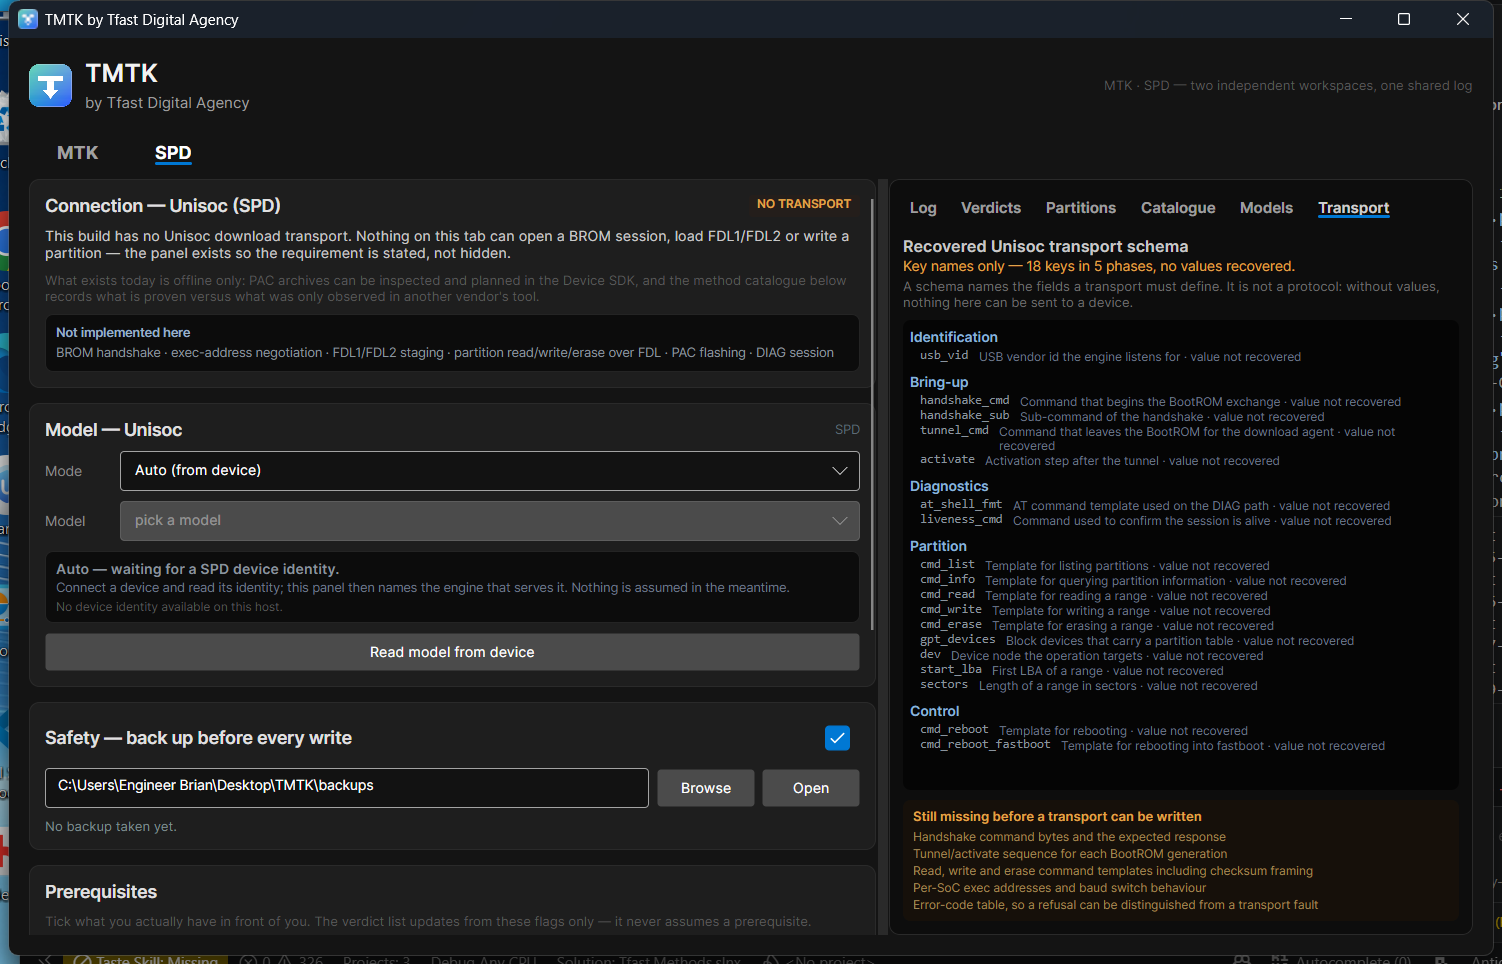Click the cmd_erase key entry
1502x964 pixels.
(951, 625)
